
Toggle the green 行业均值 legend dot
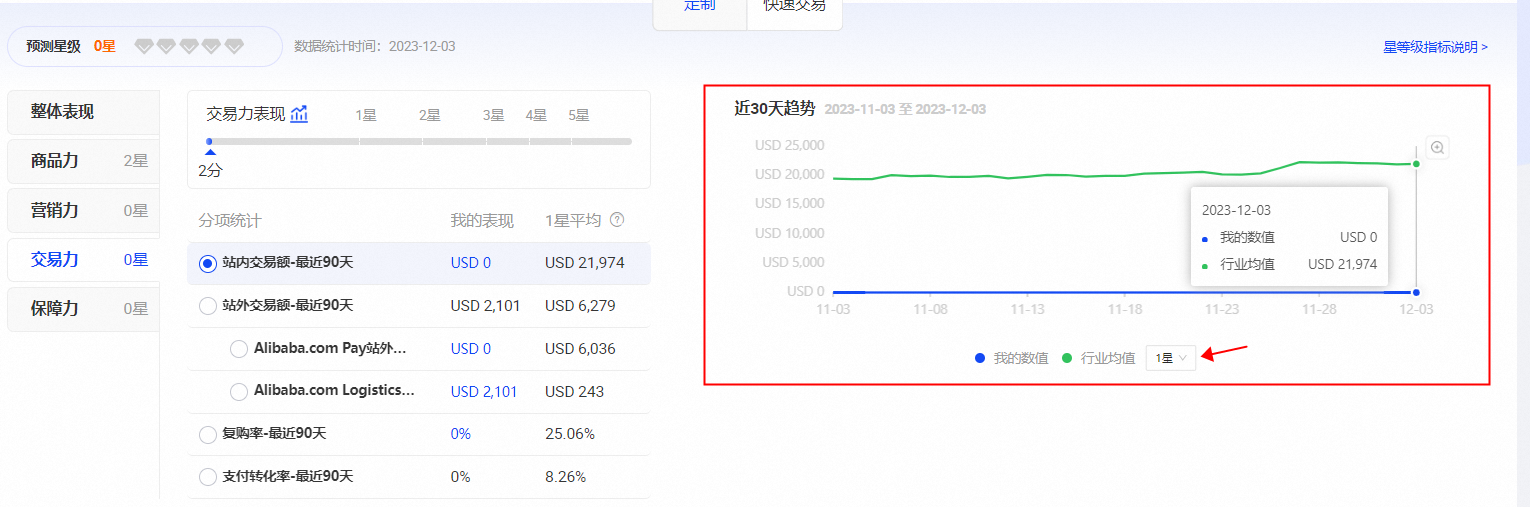[x=1067, y=358]
